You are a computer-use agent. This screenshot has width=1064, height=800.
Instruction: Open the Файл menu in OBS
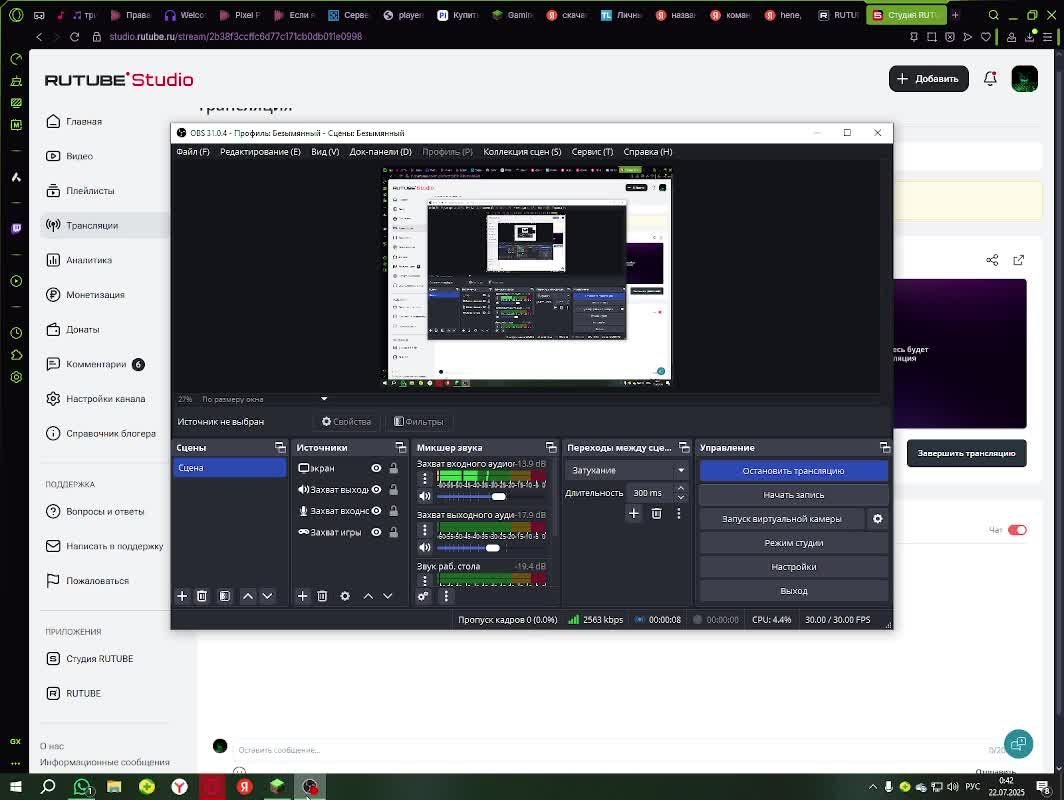[193, 152]
